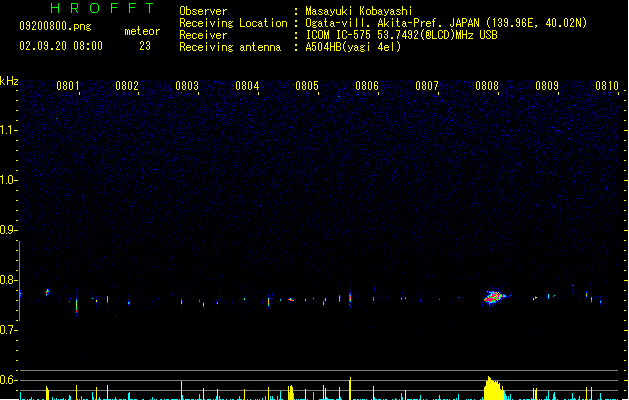The height and width of the screenshot is (400, 629).
Task: Click the date 02.09.20 08:00
Action: [x=61, y=46]
